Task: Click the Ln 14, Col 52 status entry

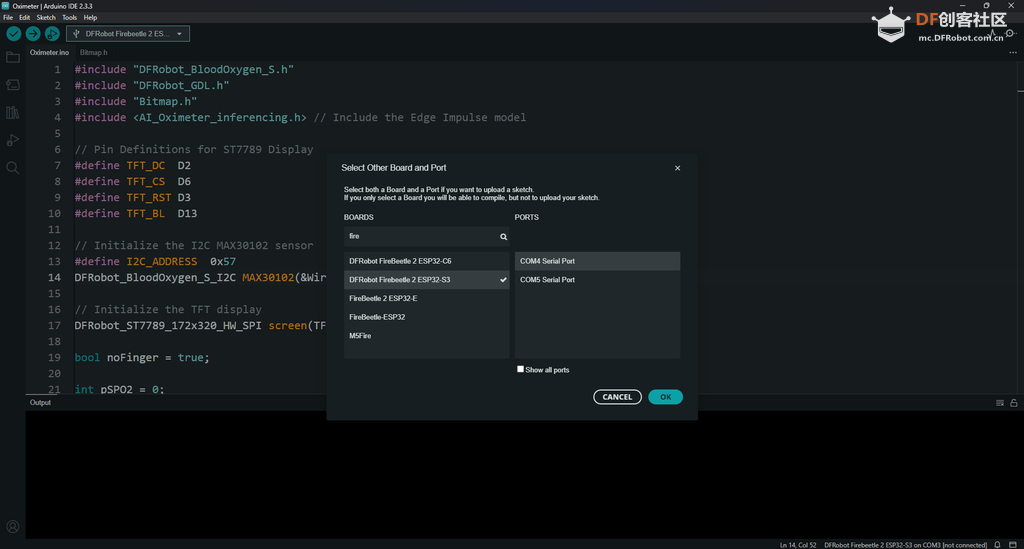Action: point(797,545)
